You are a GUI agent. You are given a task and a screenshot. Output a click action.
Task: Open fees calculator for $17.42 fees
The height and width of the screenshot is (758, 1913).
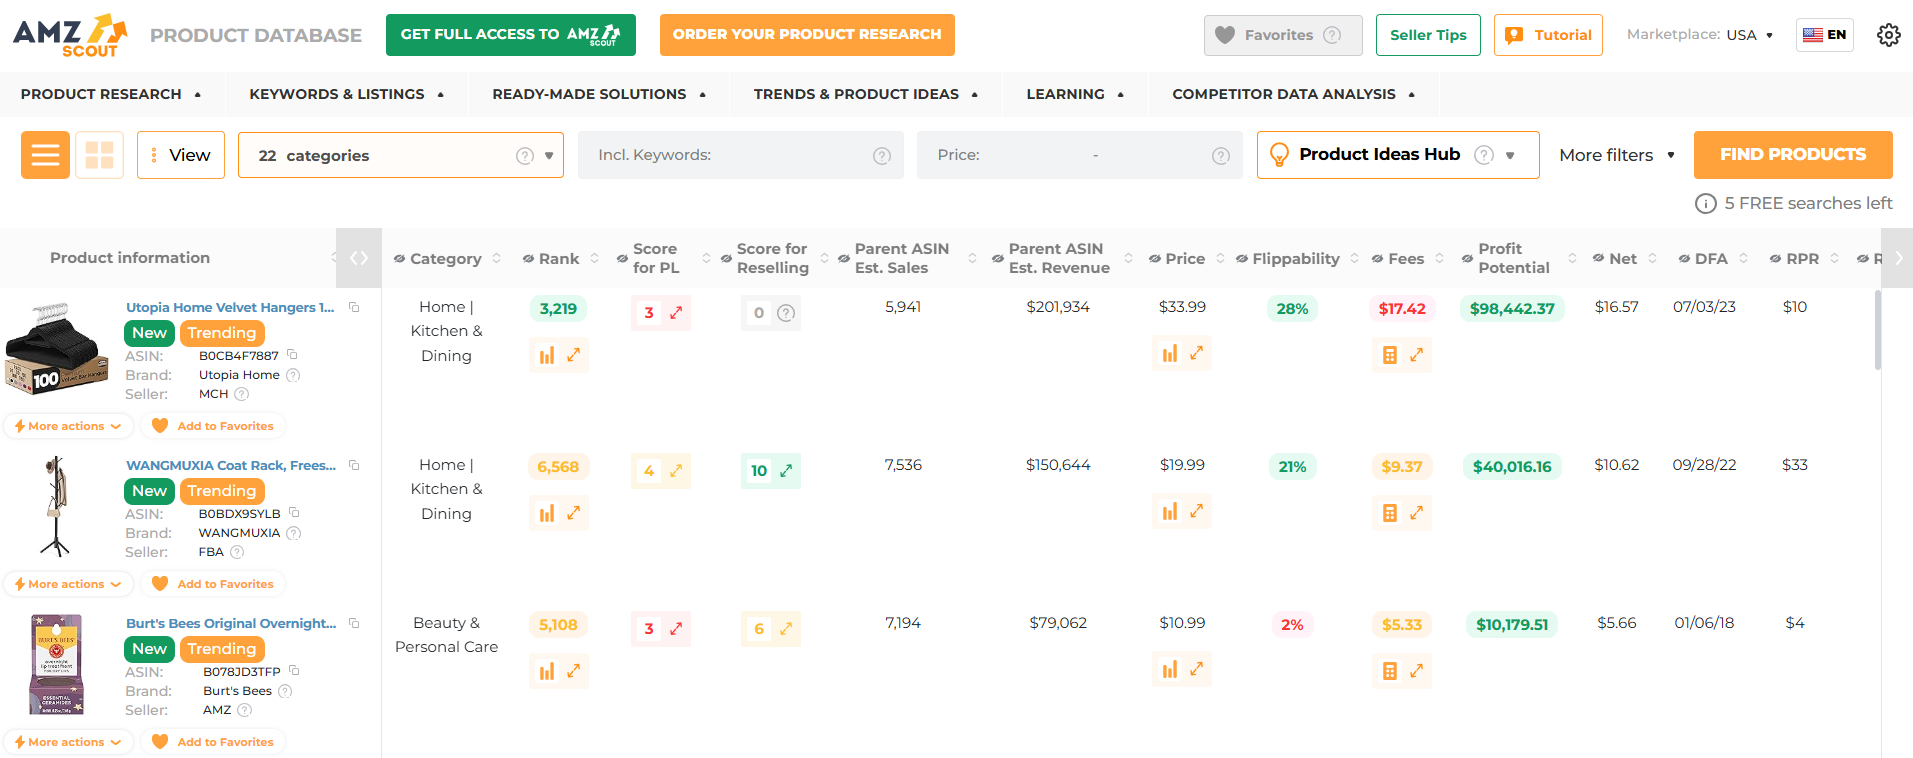(x=1390, y=355)
